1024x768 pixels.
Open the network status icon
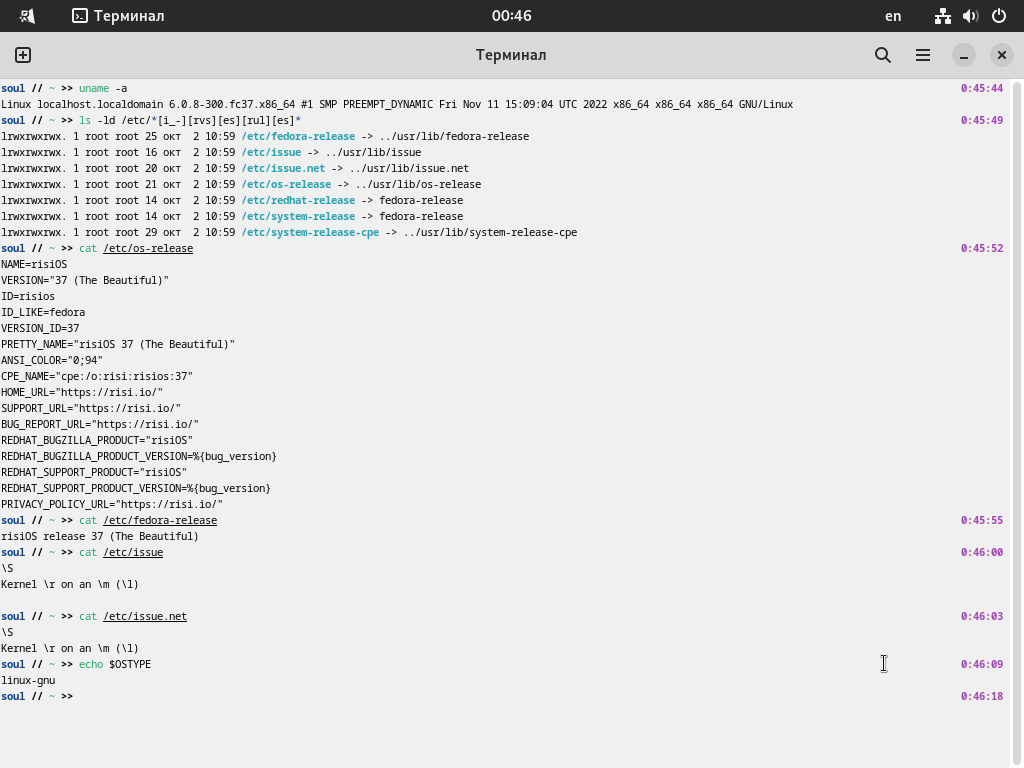coord(942,16)
